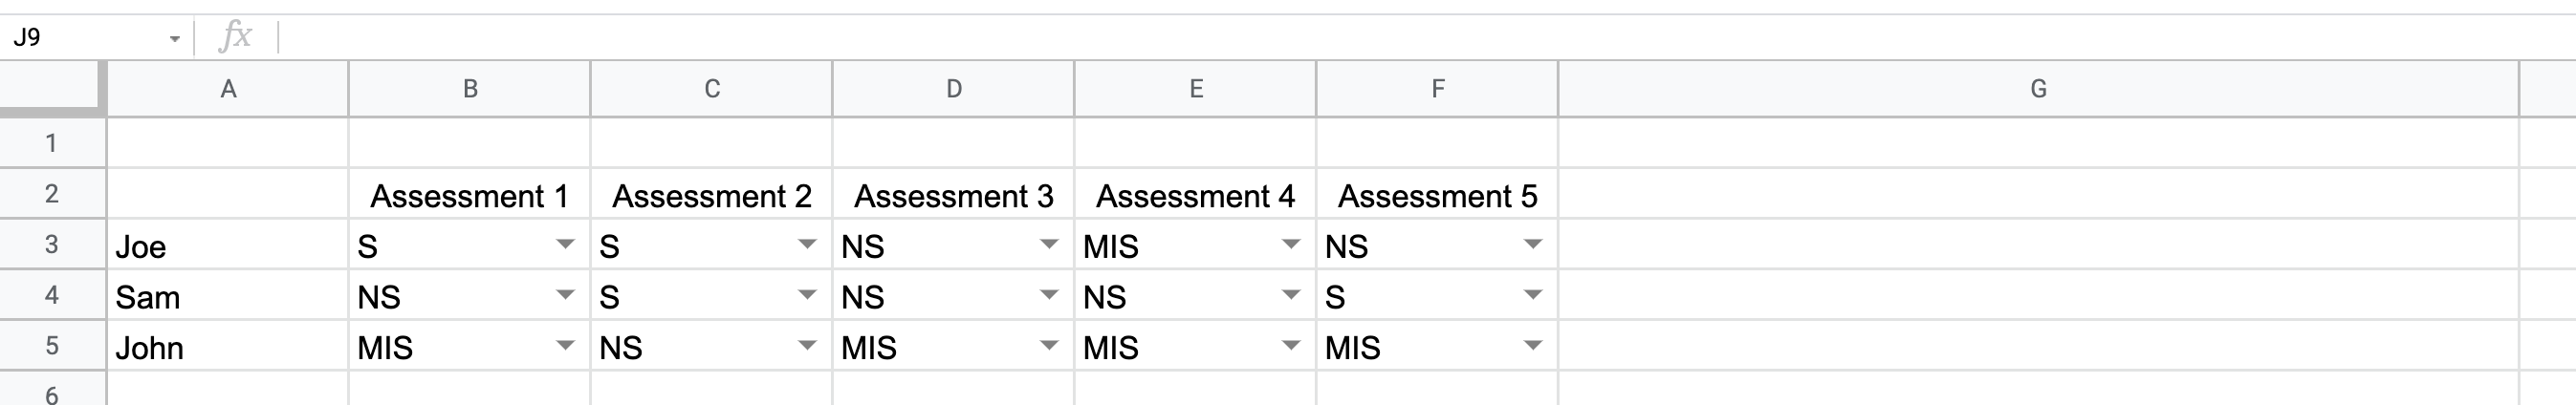Open Joe's Assessment 5 dropdown arrow
The image size is (2576, 405).
[1533, 244]
